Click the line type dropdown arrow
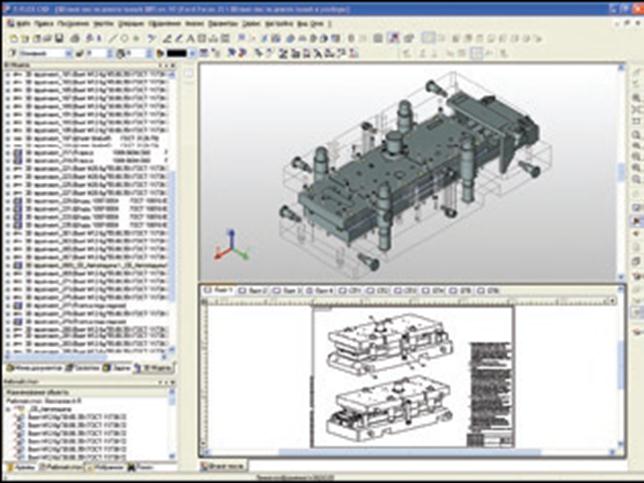The width and height of the screenshot is (644, 483). click(x=69, y=53)
